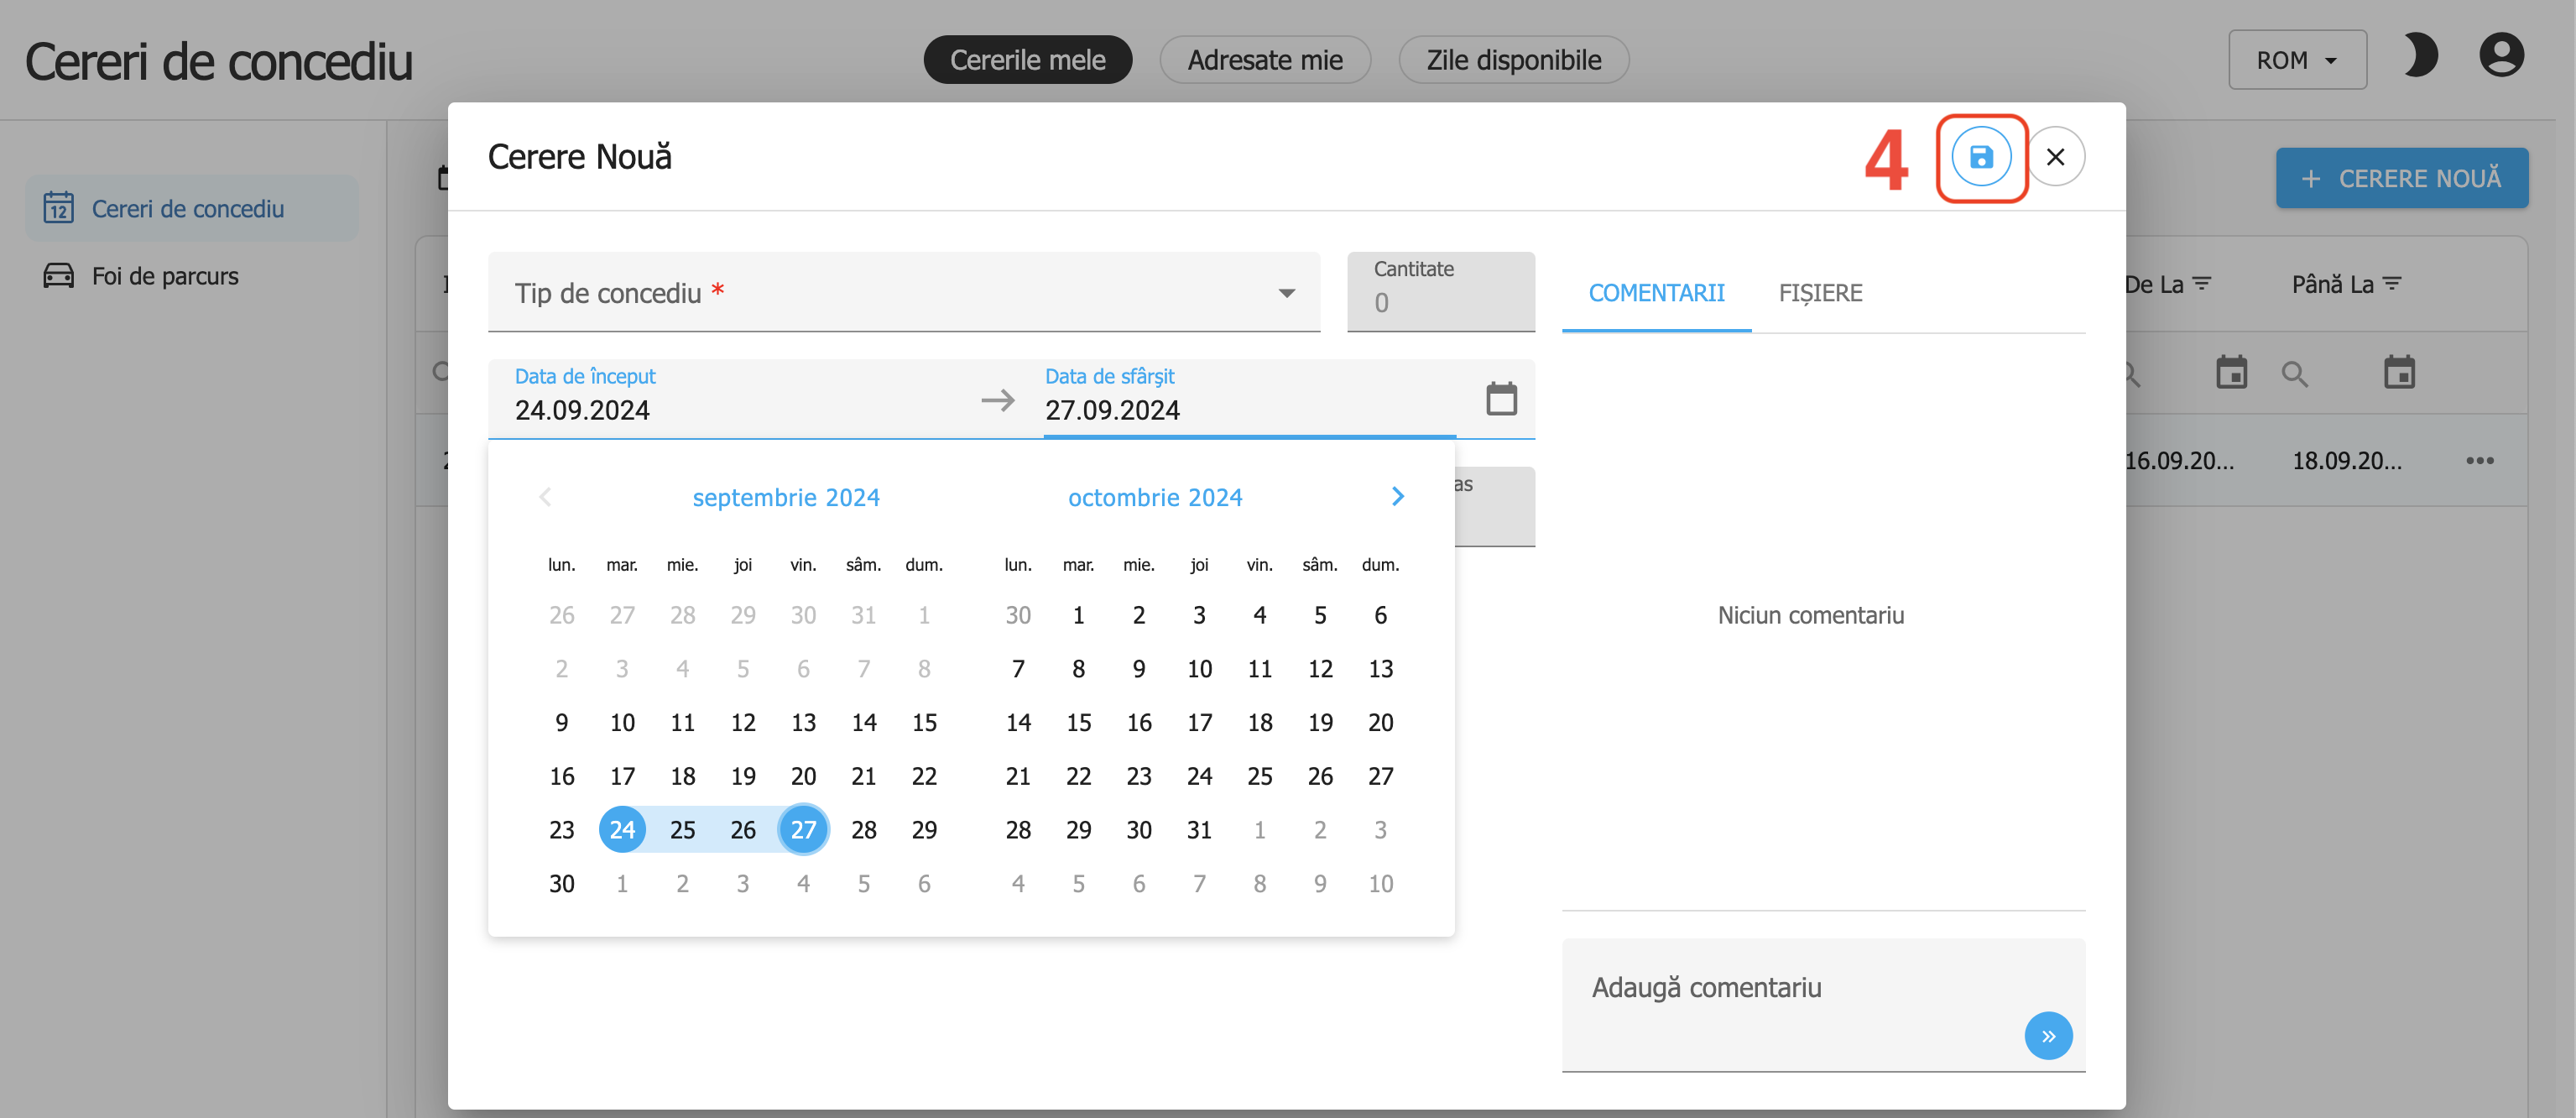The image size is (2576, 1118).
Task: Open the user account profile icon
Action: coord(2501,56)
